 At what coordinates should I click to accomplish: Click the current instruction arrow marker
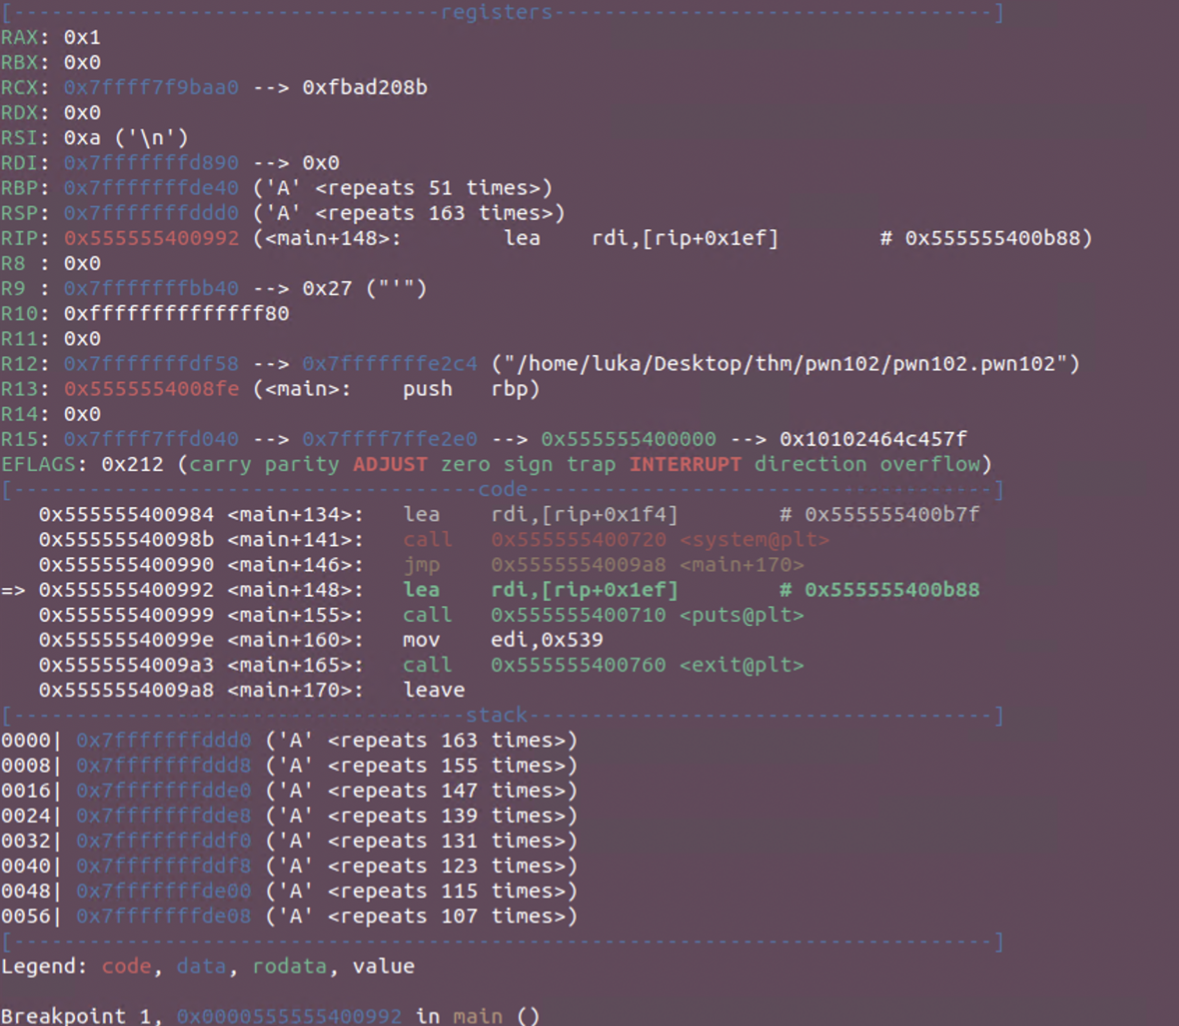[13, 590]
